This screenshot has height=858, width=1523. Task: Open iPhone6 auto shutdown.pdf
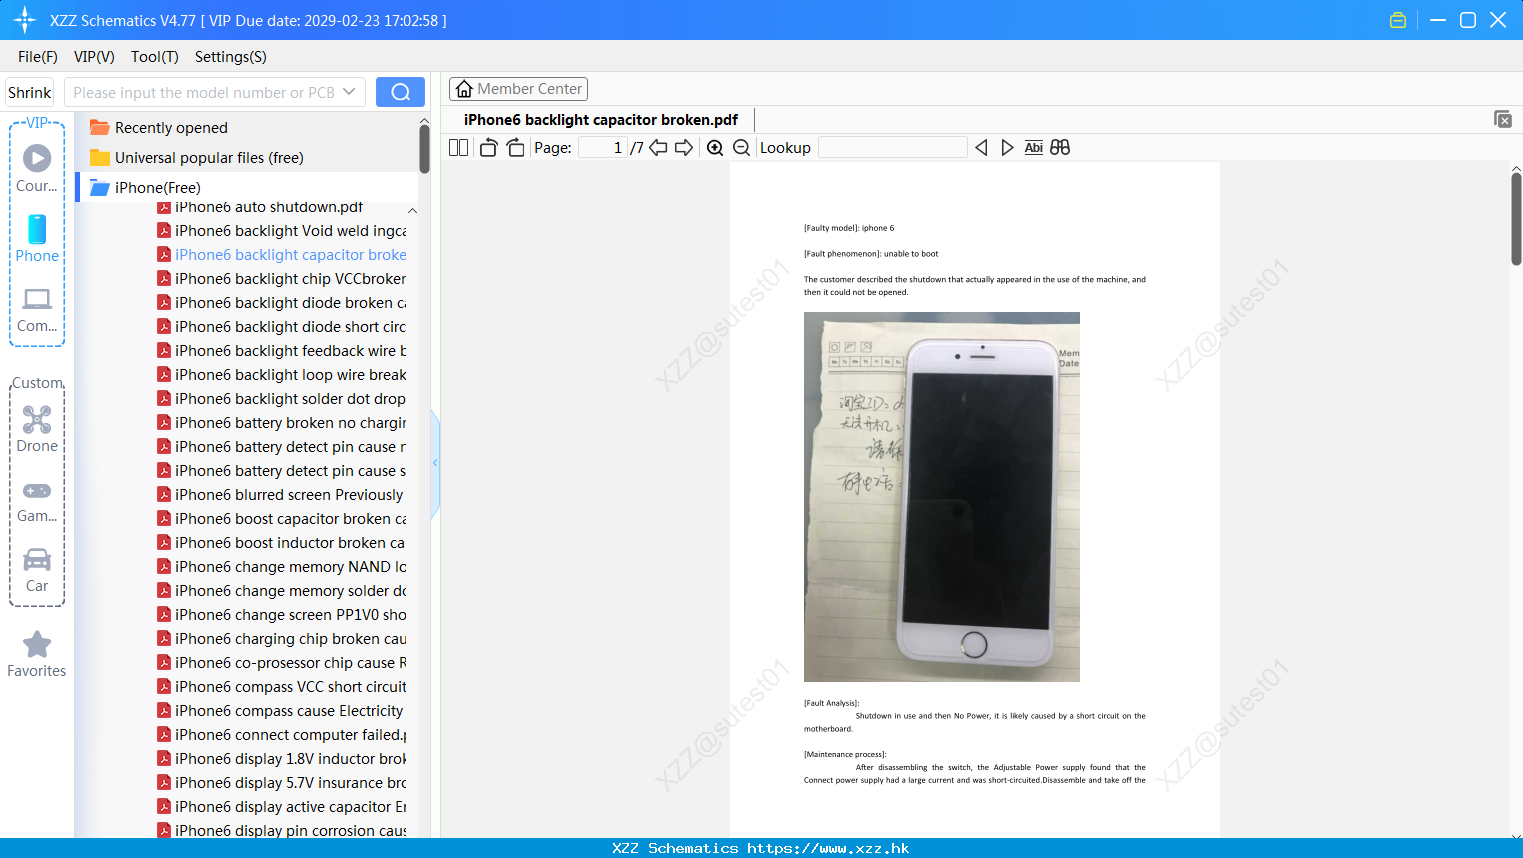point(268,207)
